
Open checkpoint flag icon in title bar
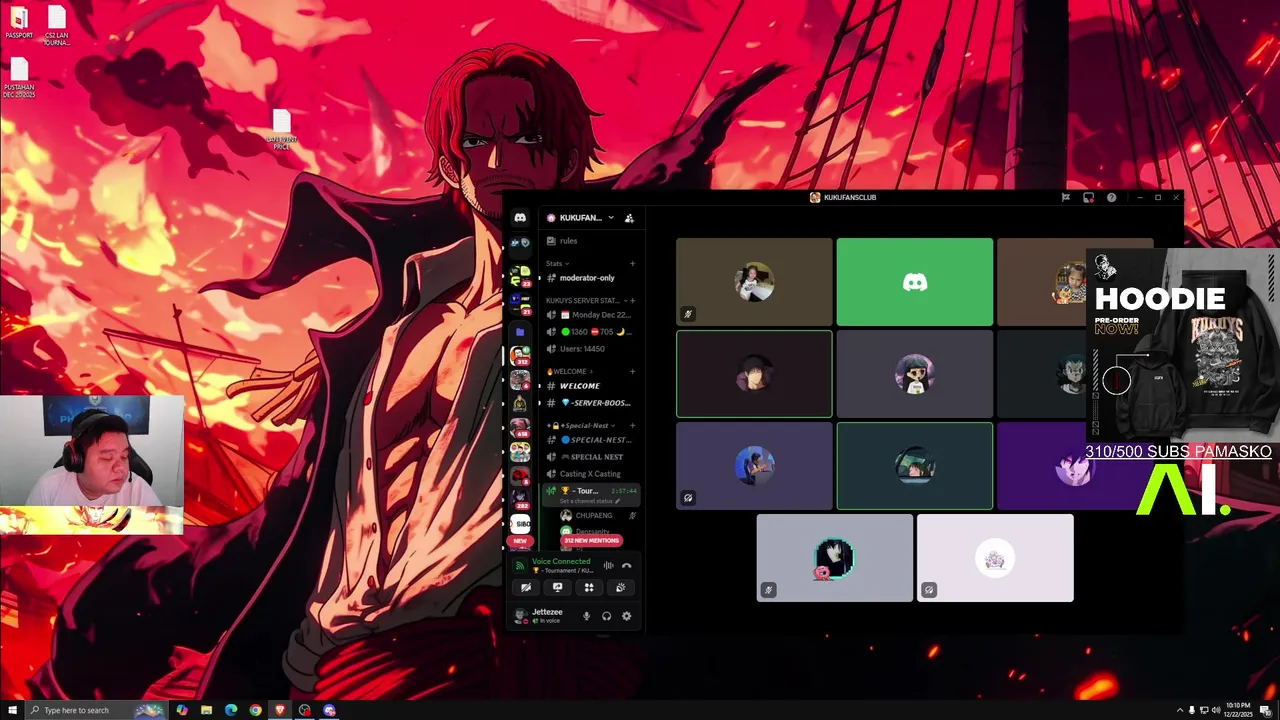tap(1066, 198)
